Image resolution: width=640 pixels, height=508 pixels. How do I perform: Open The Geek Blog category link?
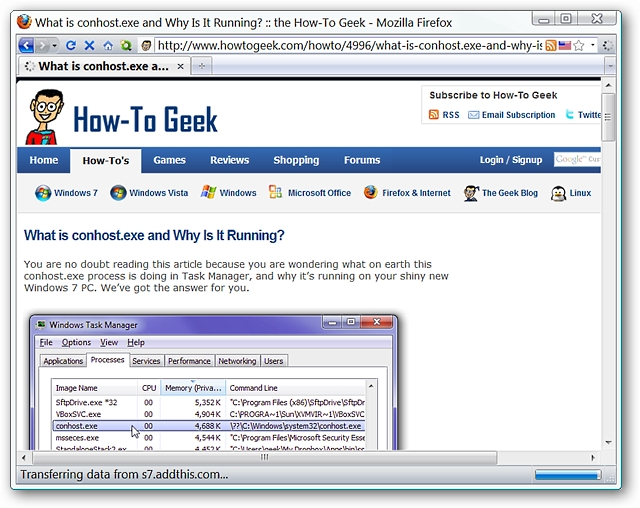pyautogui.click(x=501, y=193)
